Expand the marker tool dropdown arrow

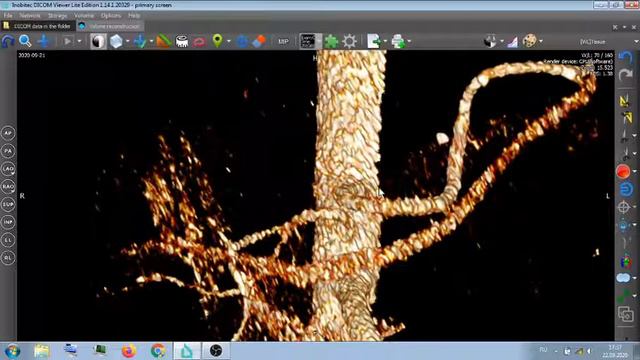(229, 41)
